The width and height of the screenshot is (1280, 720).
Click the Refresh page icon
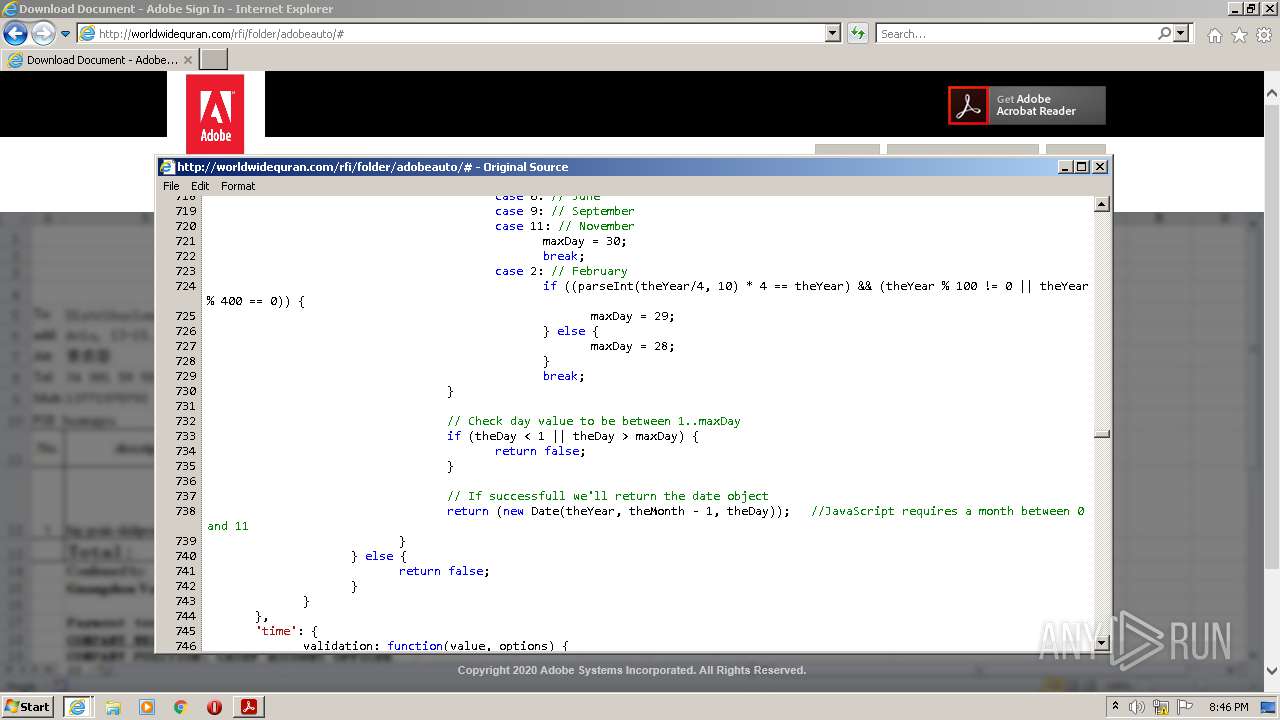[857, 34]
